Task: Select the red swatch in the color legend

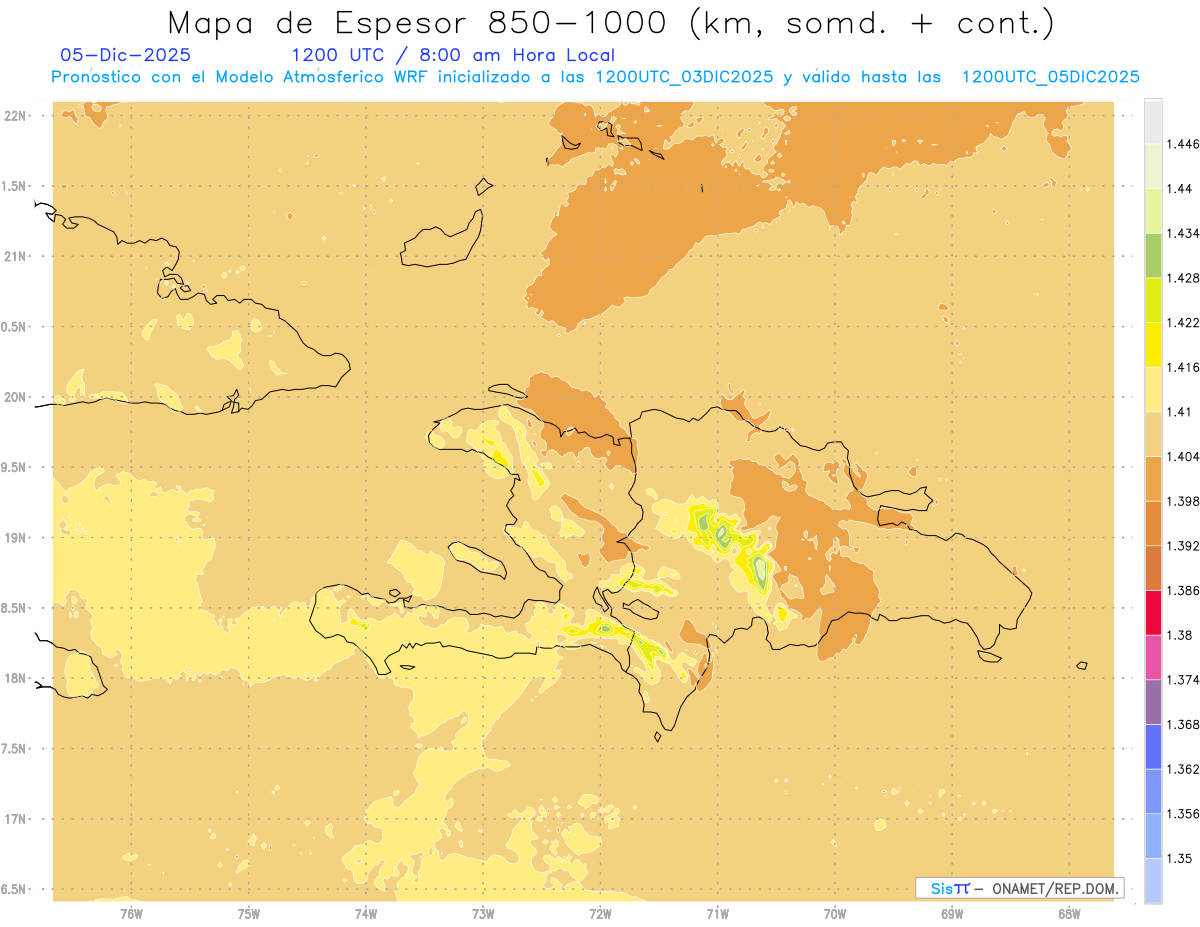Action: 1153,613
